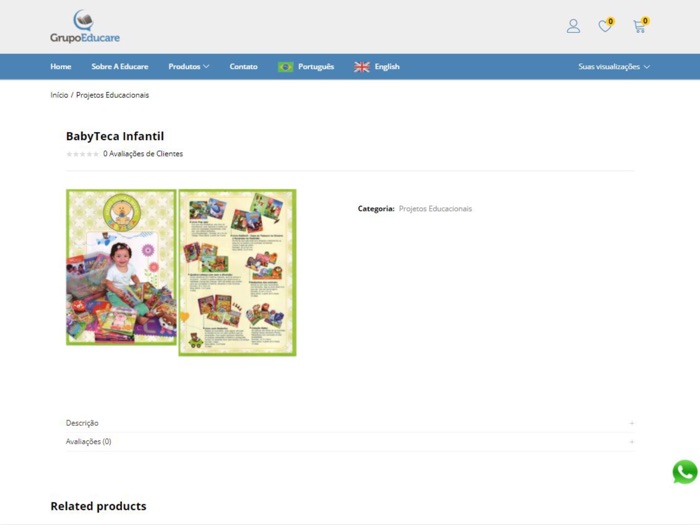700x525 pixels.
Task: Switch language to Português
Action: click(x=316, y=67)
